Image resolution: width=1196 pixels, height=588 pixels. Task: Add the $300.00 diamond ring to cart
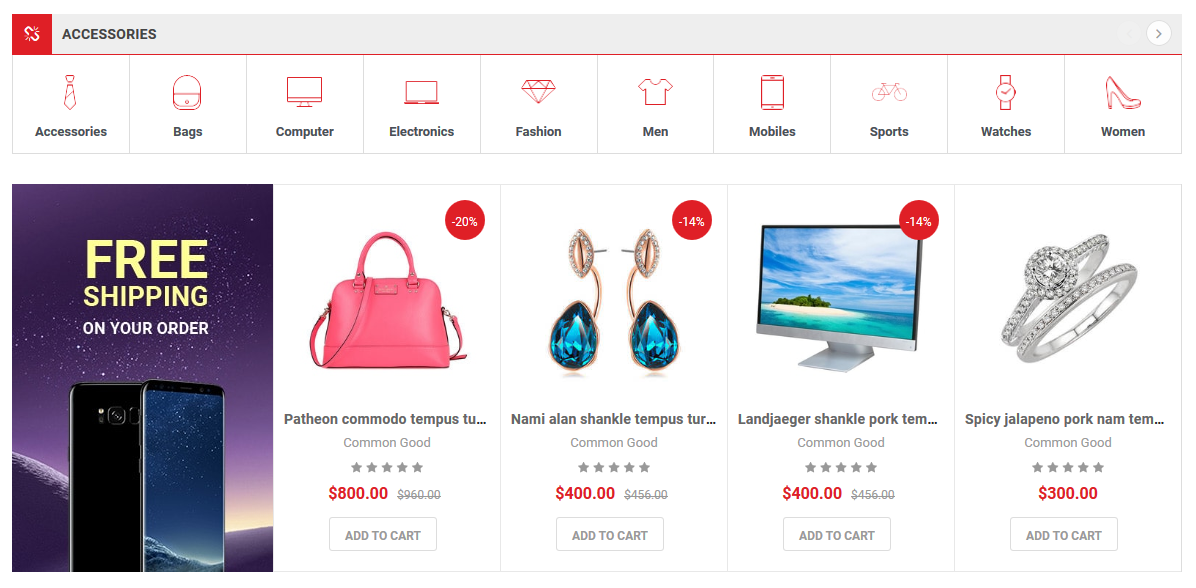click(x=1063, y=535)
